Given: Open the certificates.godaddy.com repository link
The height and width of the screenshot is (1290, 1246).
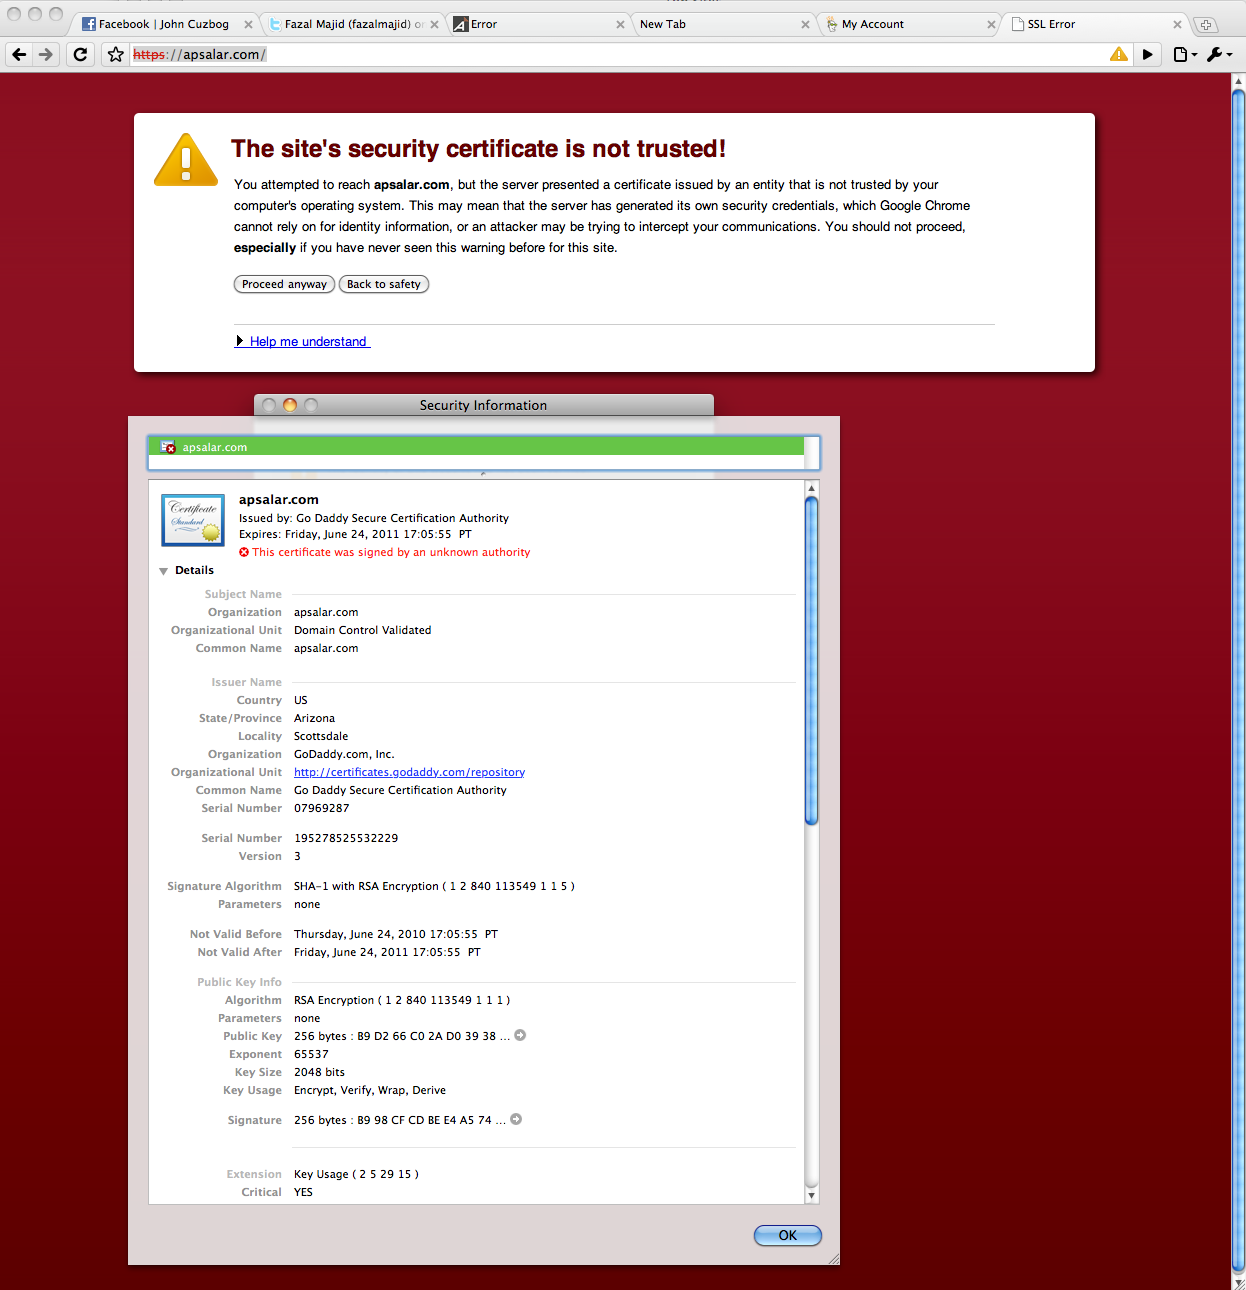Looking at the screenshot, I should (409, 773).
